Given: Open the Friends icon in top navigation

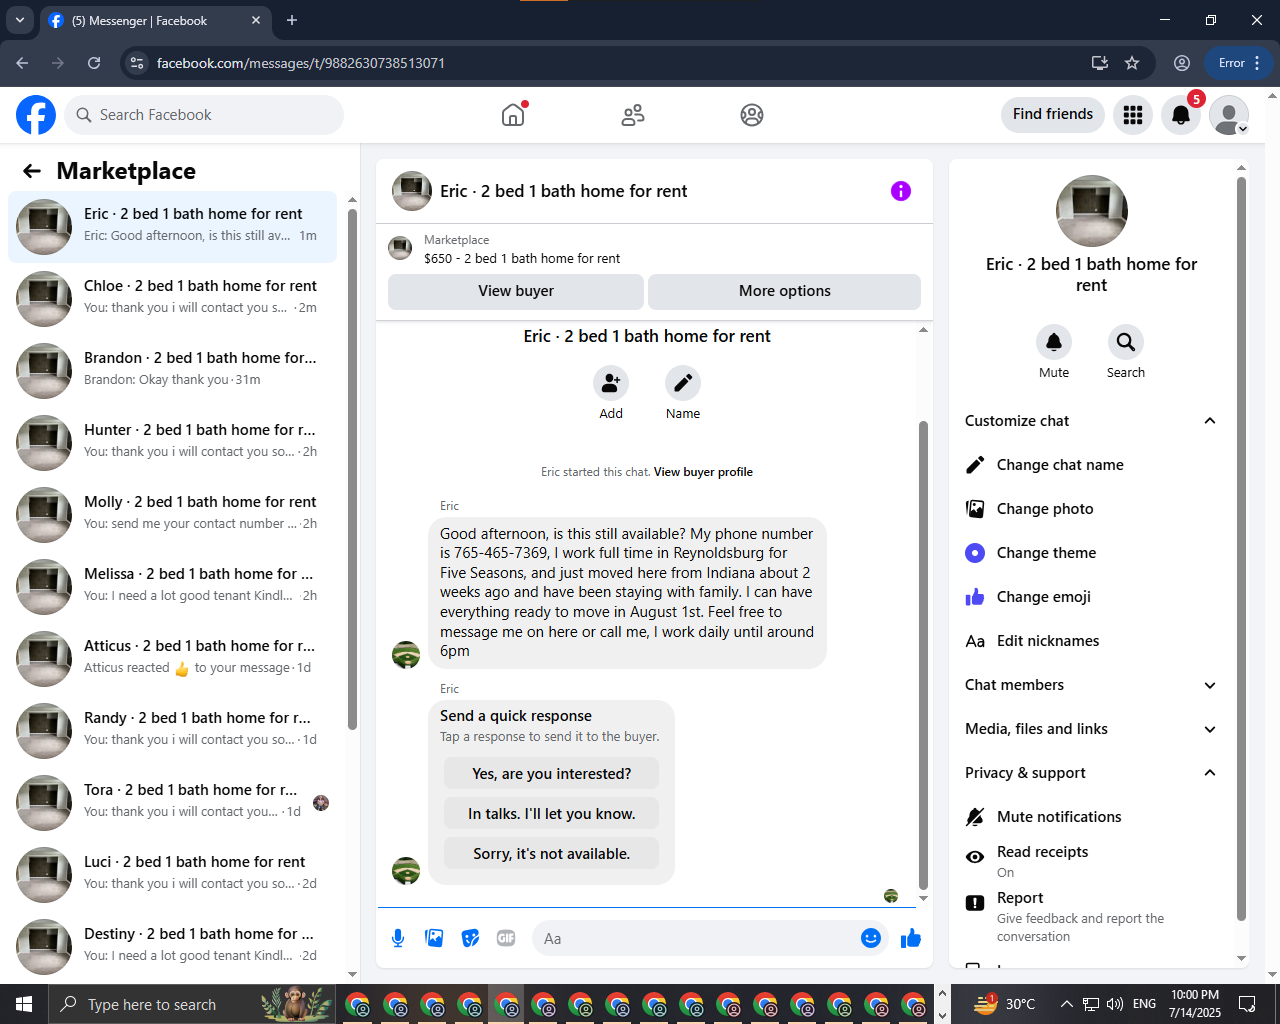Looking at the screenshot, I should 633,115.
